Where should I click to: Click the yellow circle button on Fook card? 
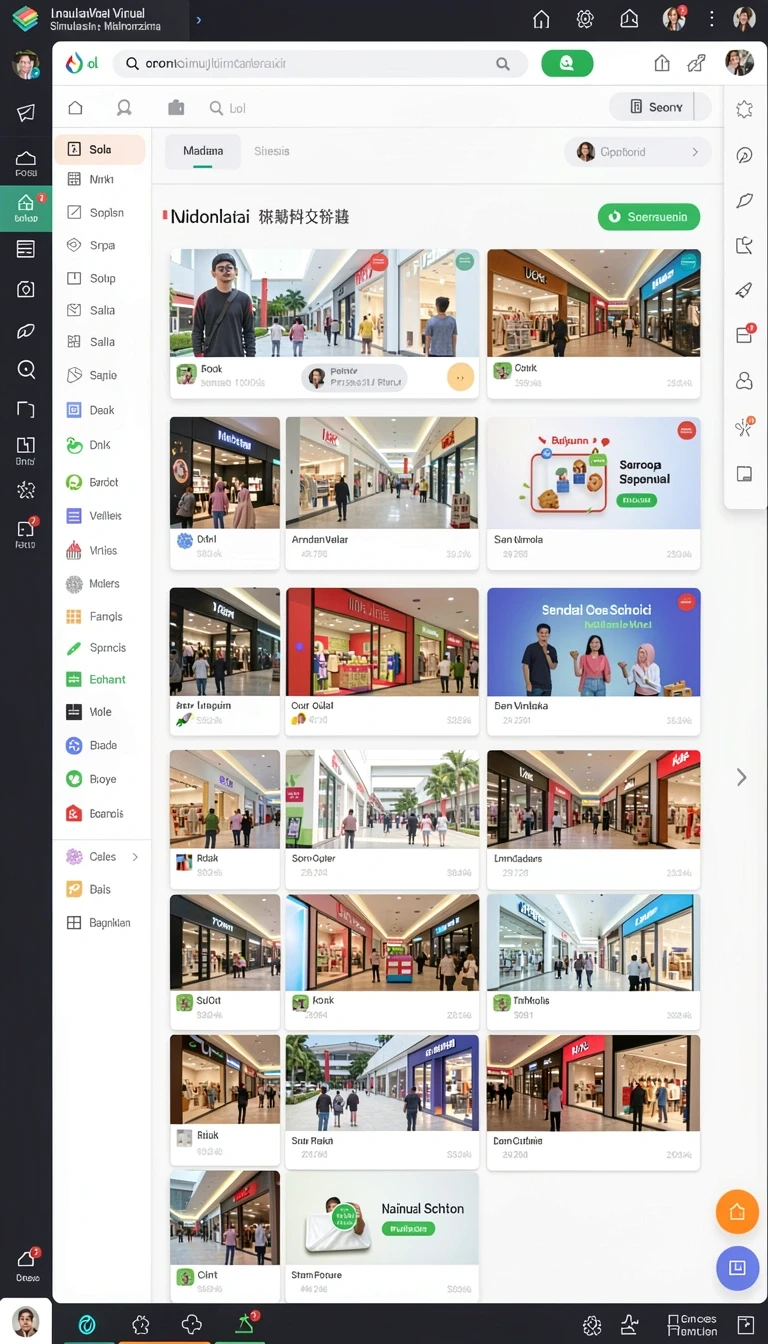(460, 377)
